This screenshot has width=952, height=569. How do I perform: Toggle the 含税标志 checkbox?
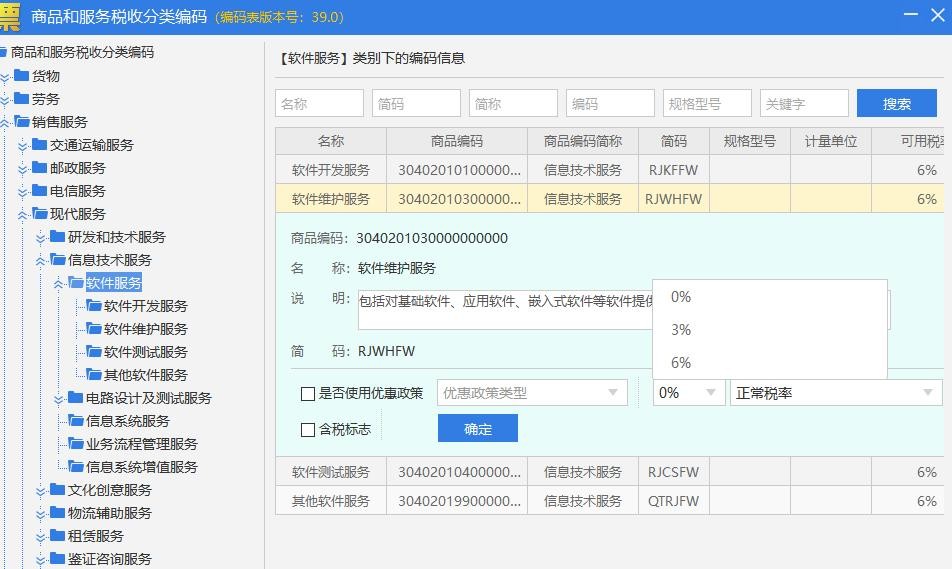[x=308, y=430]
